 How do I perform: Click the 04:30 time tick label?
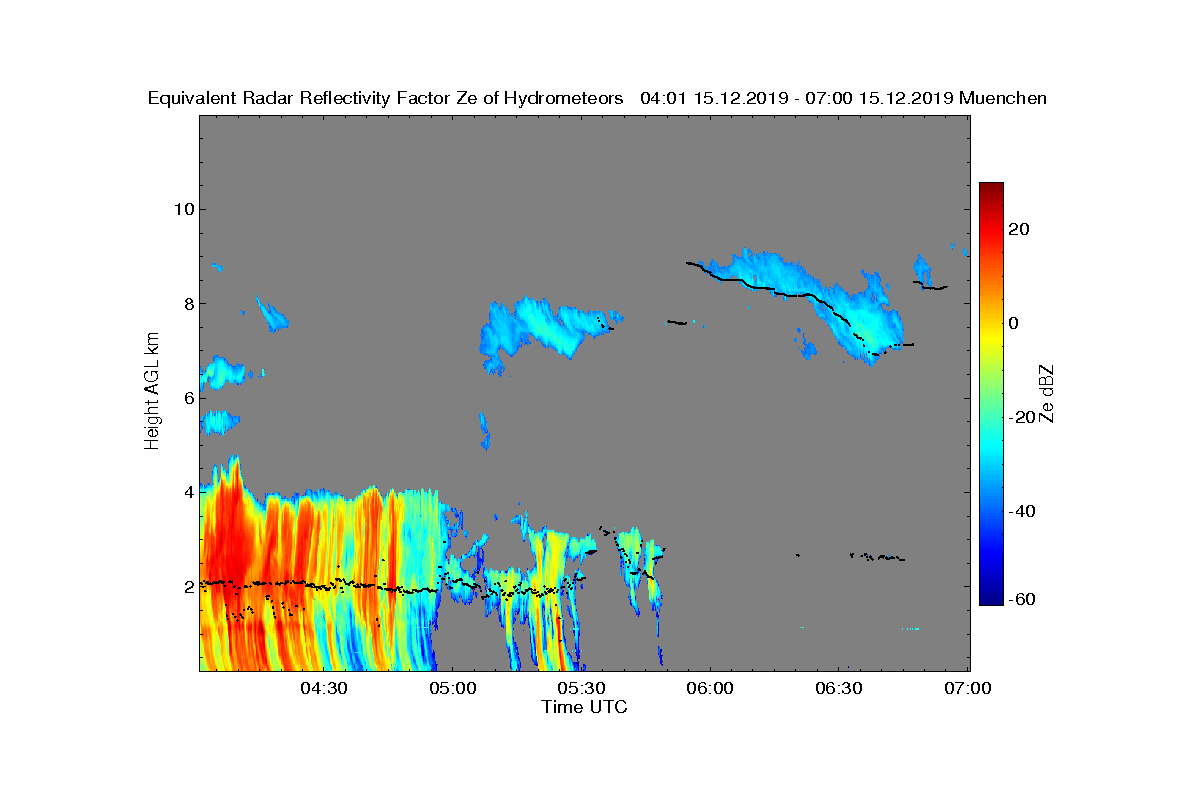(324, 689)
